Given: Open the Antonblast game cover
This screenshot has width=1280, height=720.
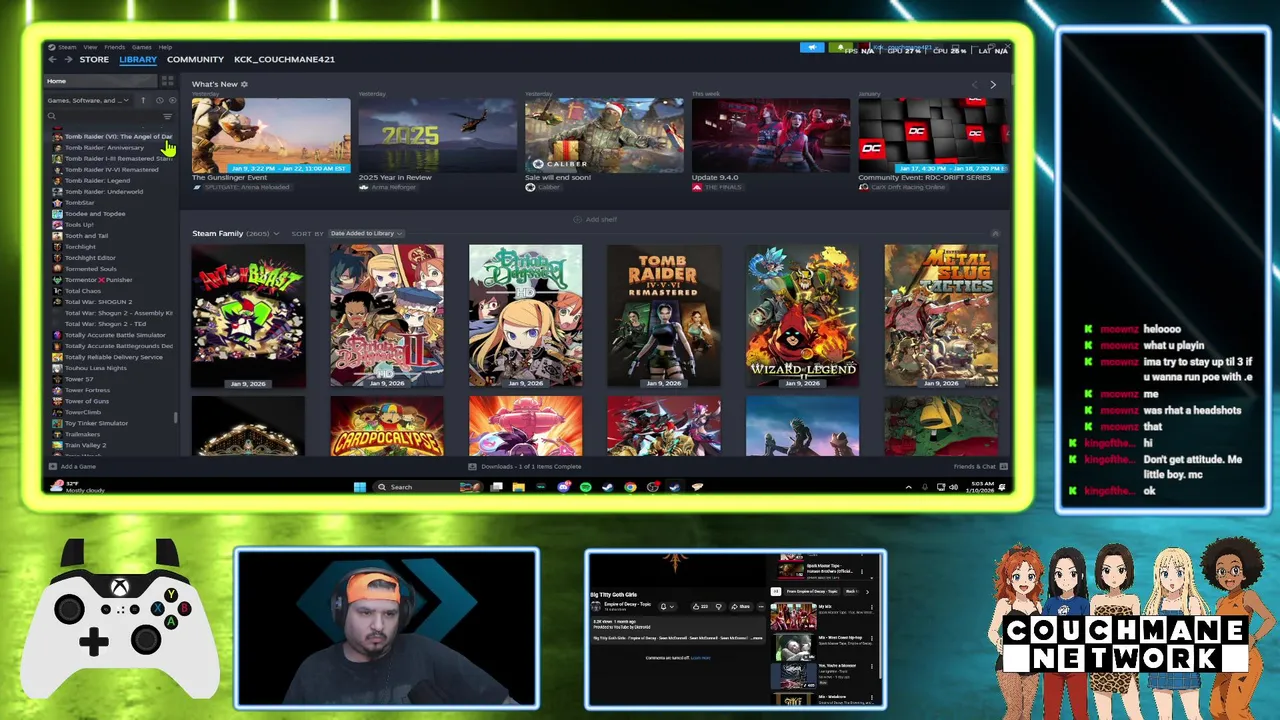Looking at the screenshot, I should click(x=248, y=316).
